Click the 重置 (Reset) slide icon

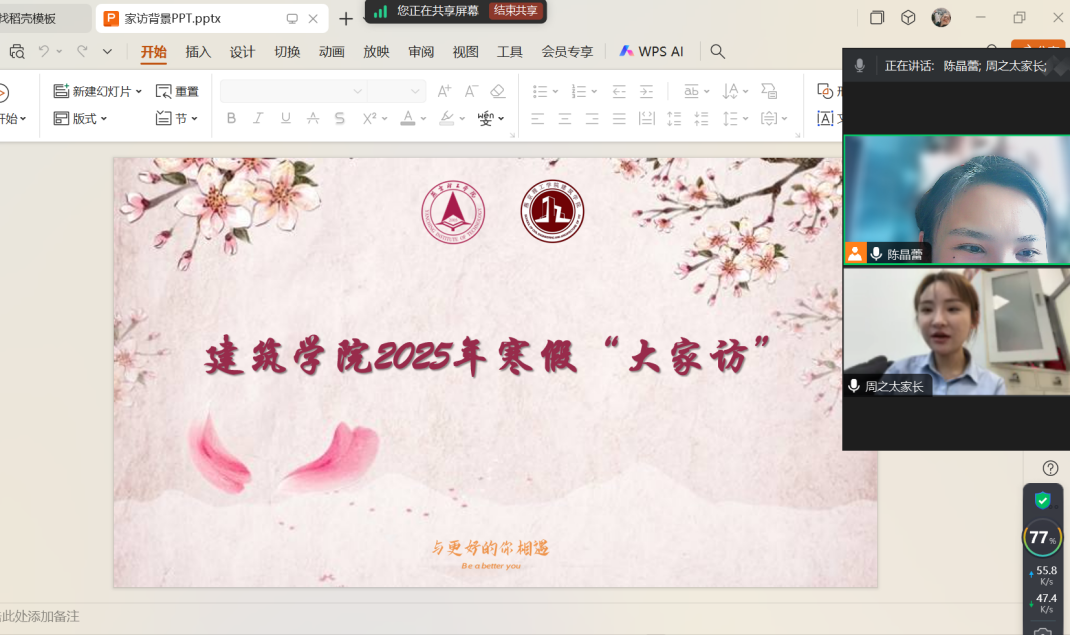[177, 91]
